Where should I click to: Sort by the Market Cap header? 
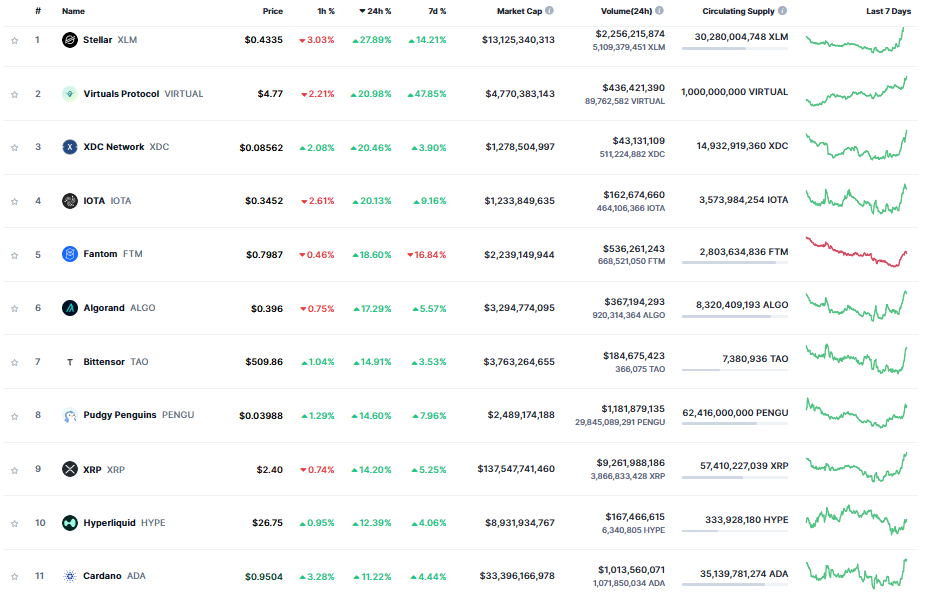click(x=519, y=11)
